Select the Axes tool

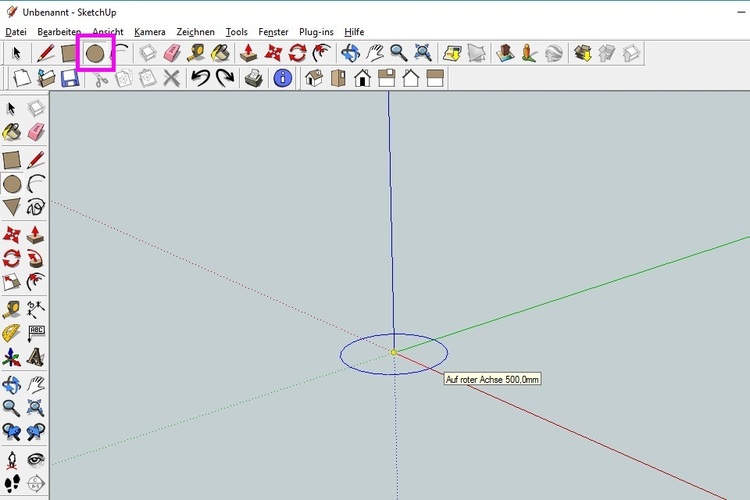click(x=11, y=357)
